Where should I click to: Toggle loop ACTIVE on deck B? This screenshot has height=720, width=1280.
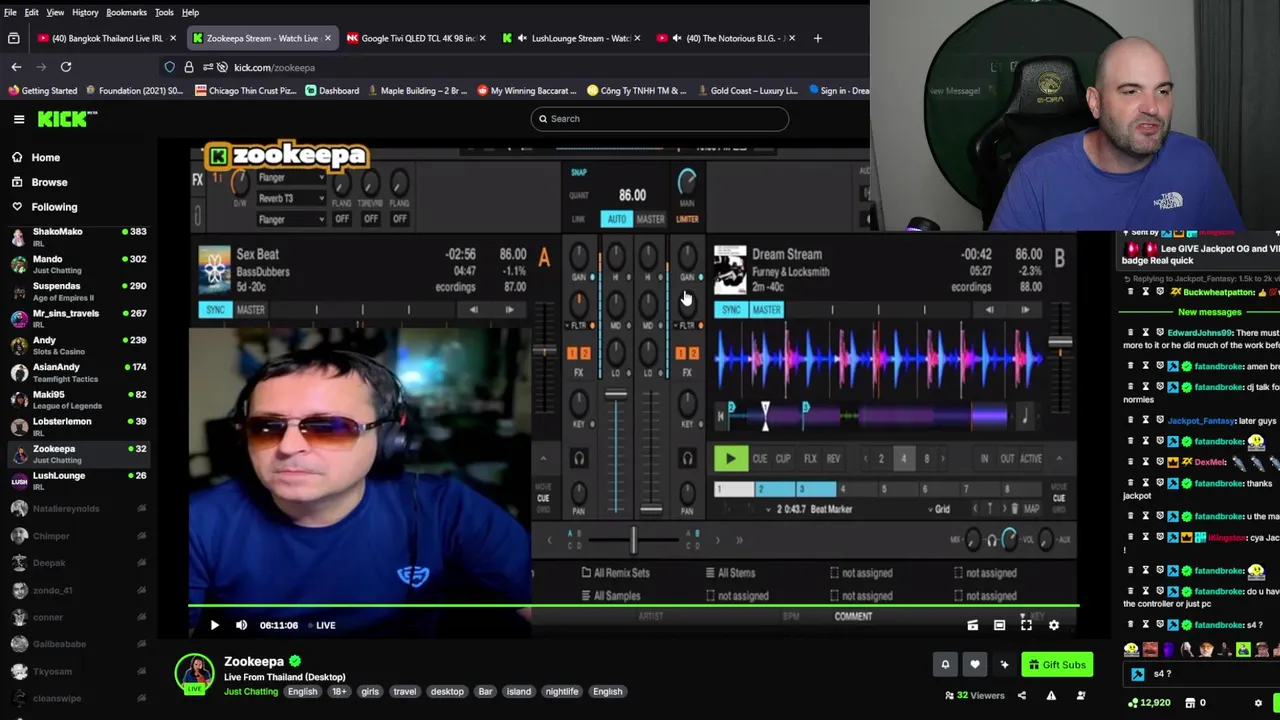pos(1031,459)
